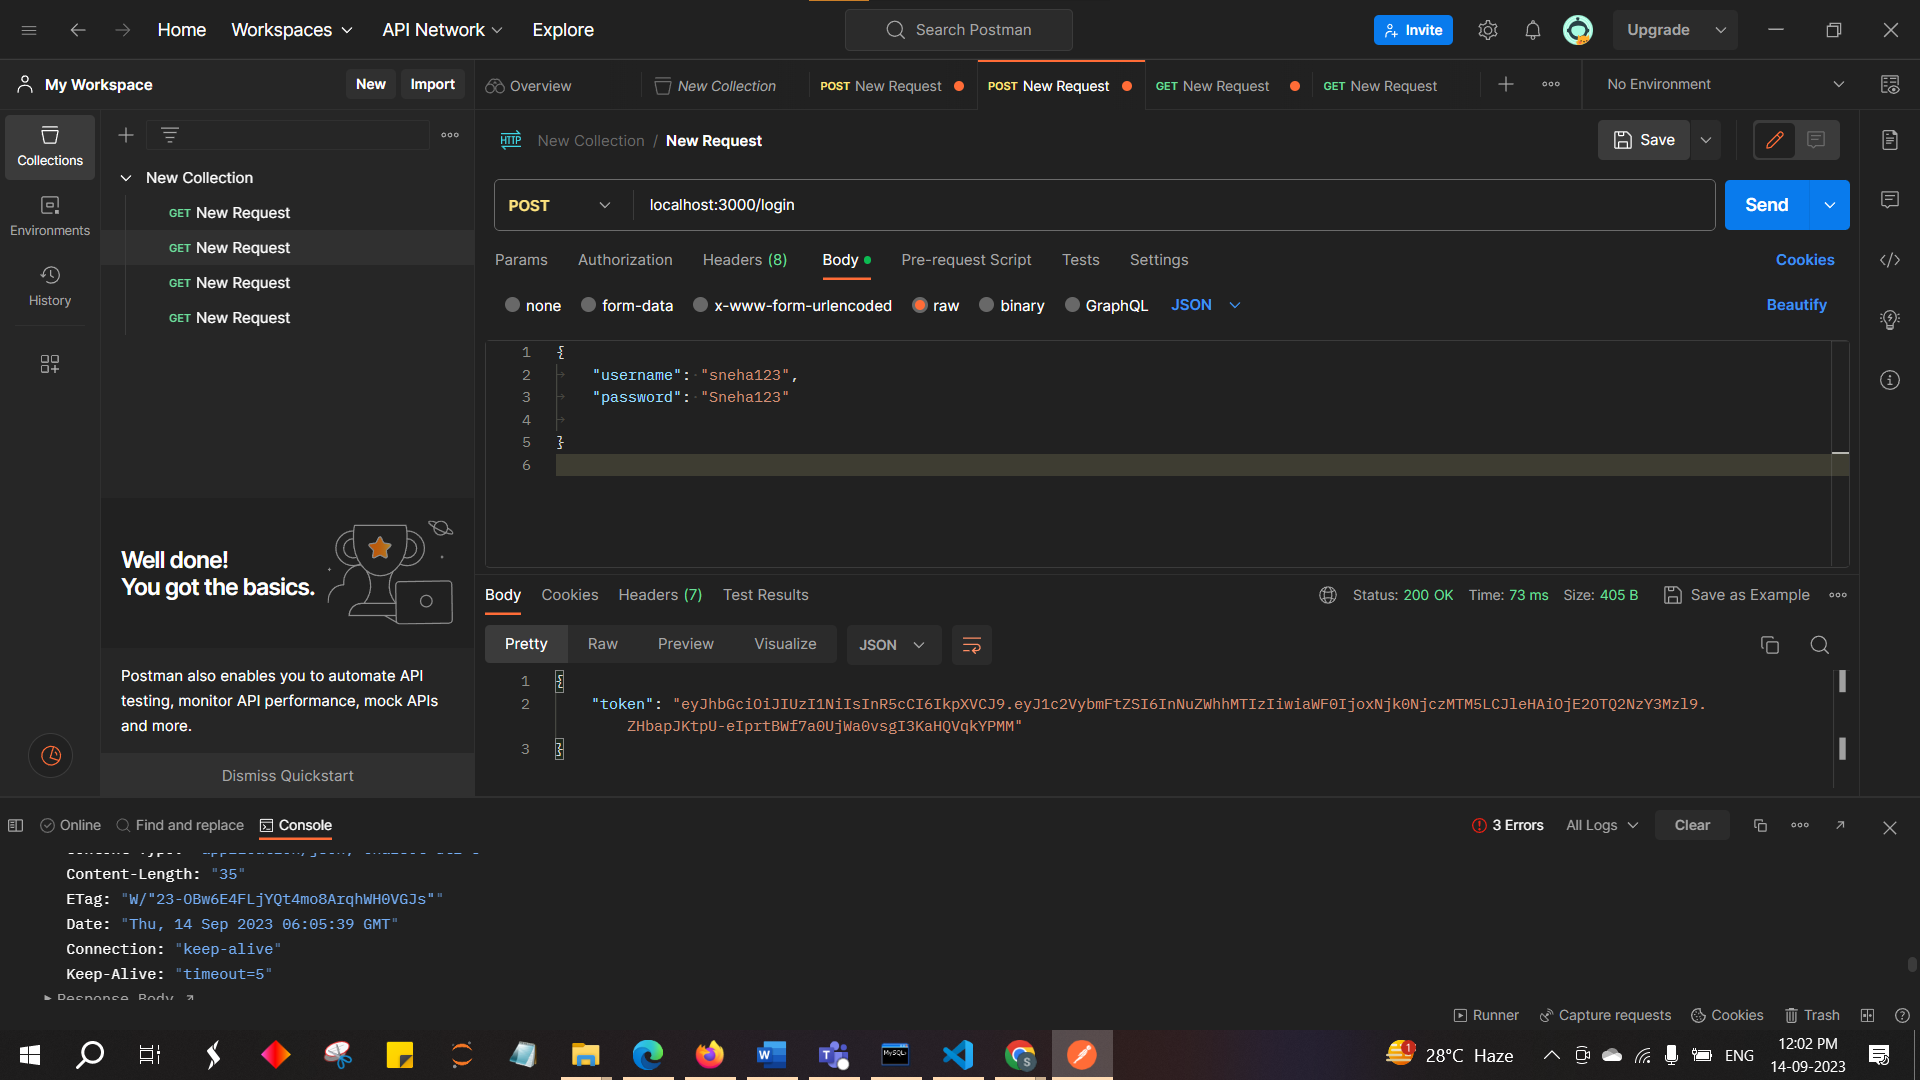Switch to the Test Results tab
This screenshot has height=1080, width=1920.
pyautogui.click(x=765, y=595)
